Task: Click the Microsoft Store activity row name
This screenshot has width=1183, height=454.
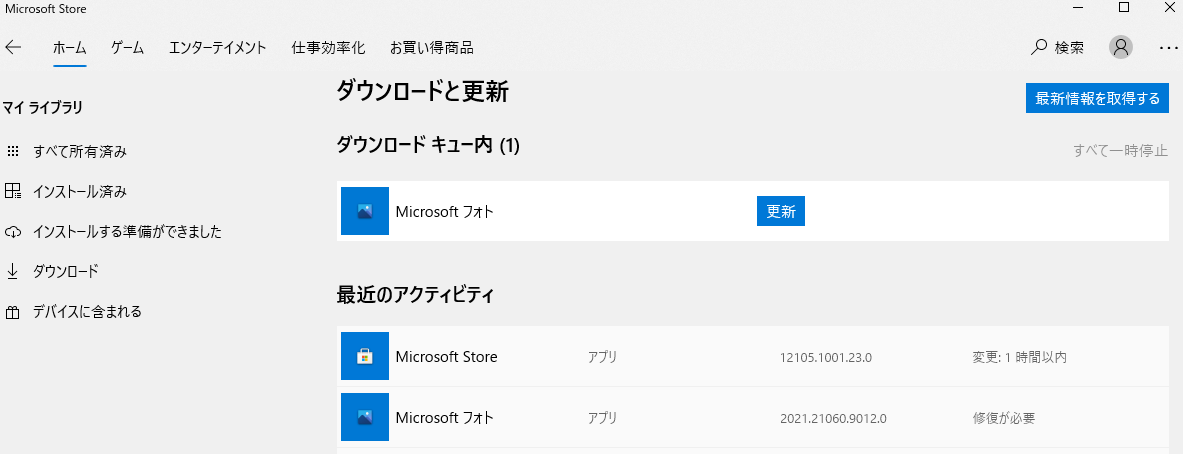Action: [x=447, y=357]
